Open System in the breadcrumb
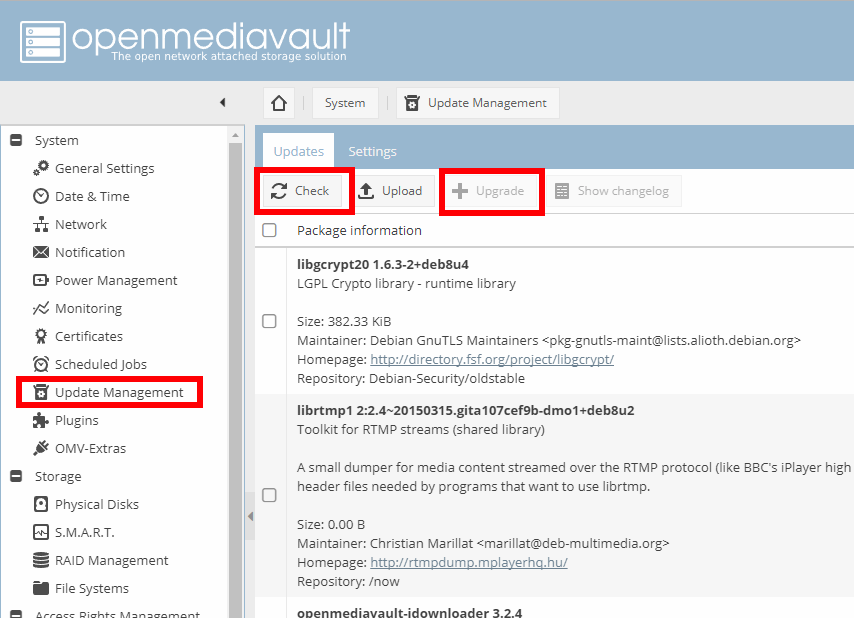Image resolution: width=854 pixels, height=618 pixels. pos(345,103)
